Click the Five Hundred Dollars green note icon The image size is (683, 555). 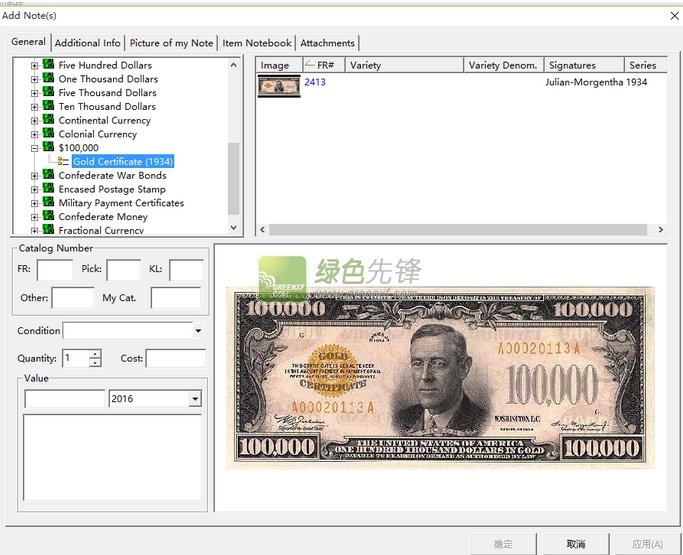[48, 64]
